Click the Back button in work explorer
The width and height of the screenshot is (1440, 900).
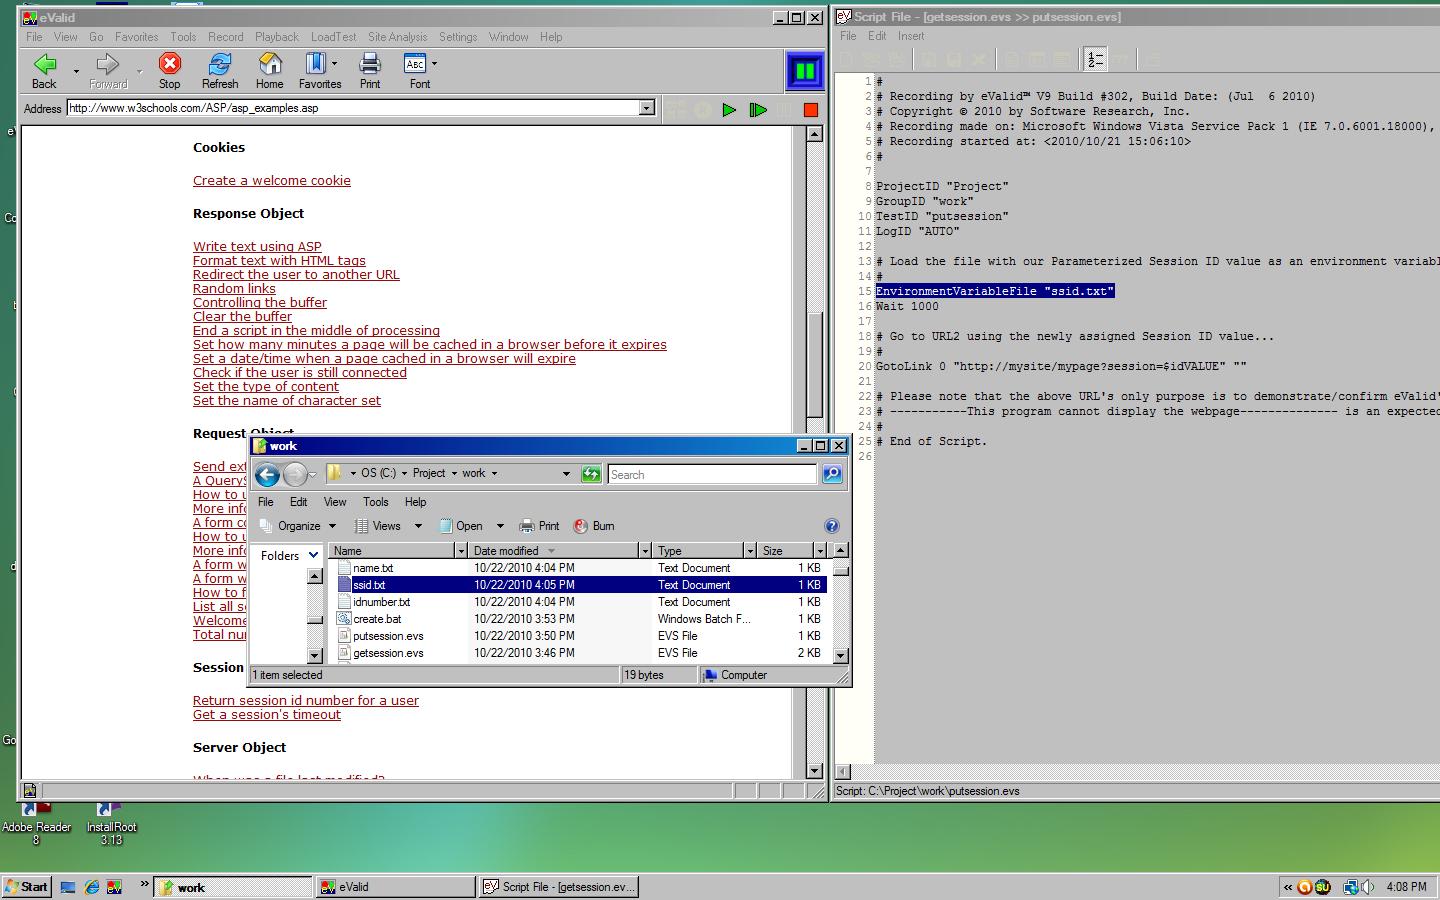267,474
